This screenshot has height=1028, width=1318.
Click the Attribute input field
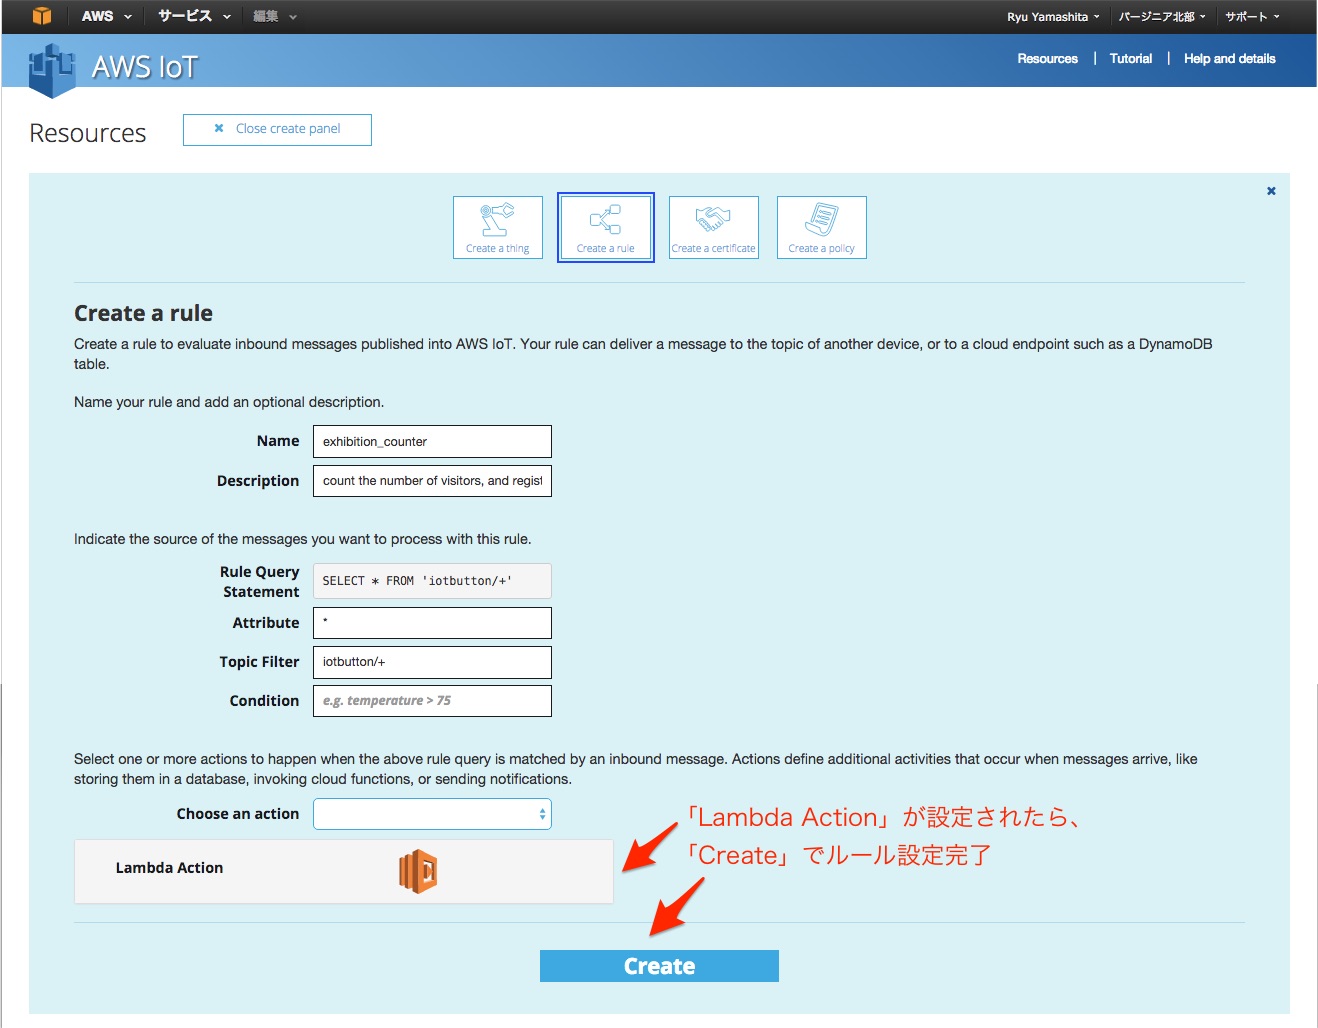(432, 623)
